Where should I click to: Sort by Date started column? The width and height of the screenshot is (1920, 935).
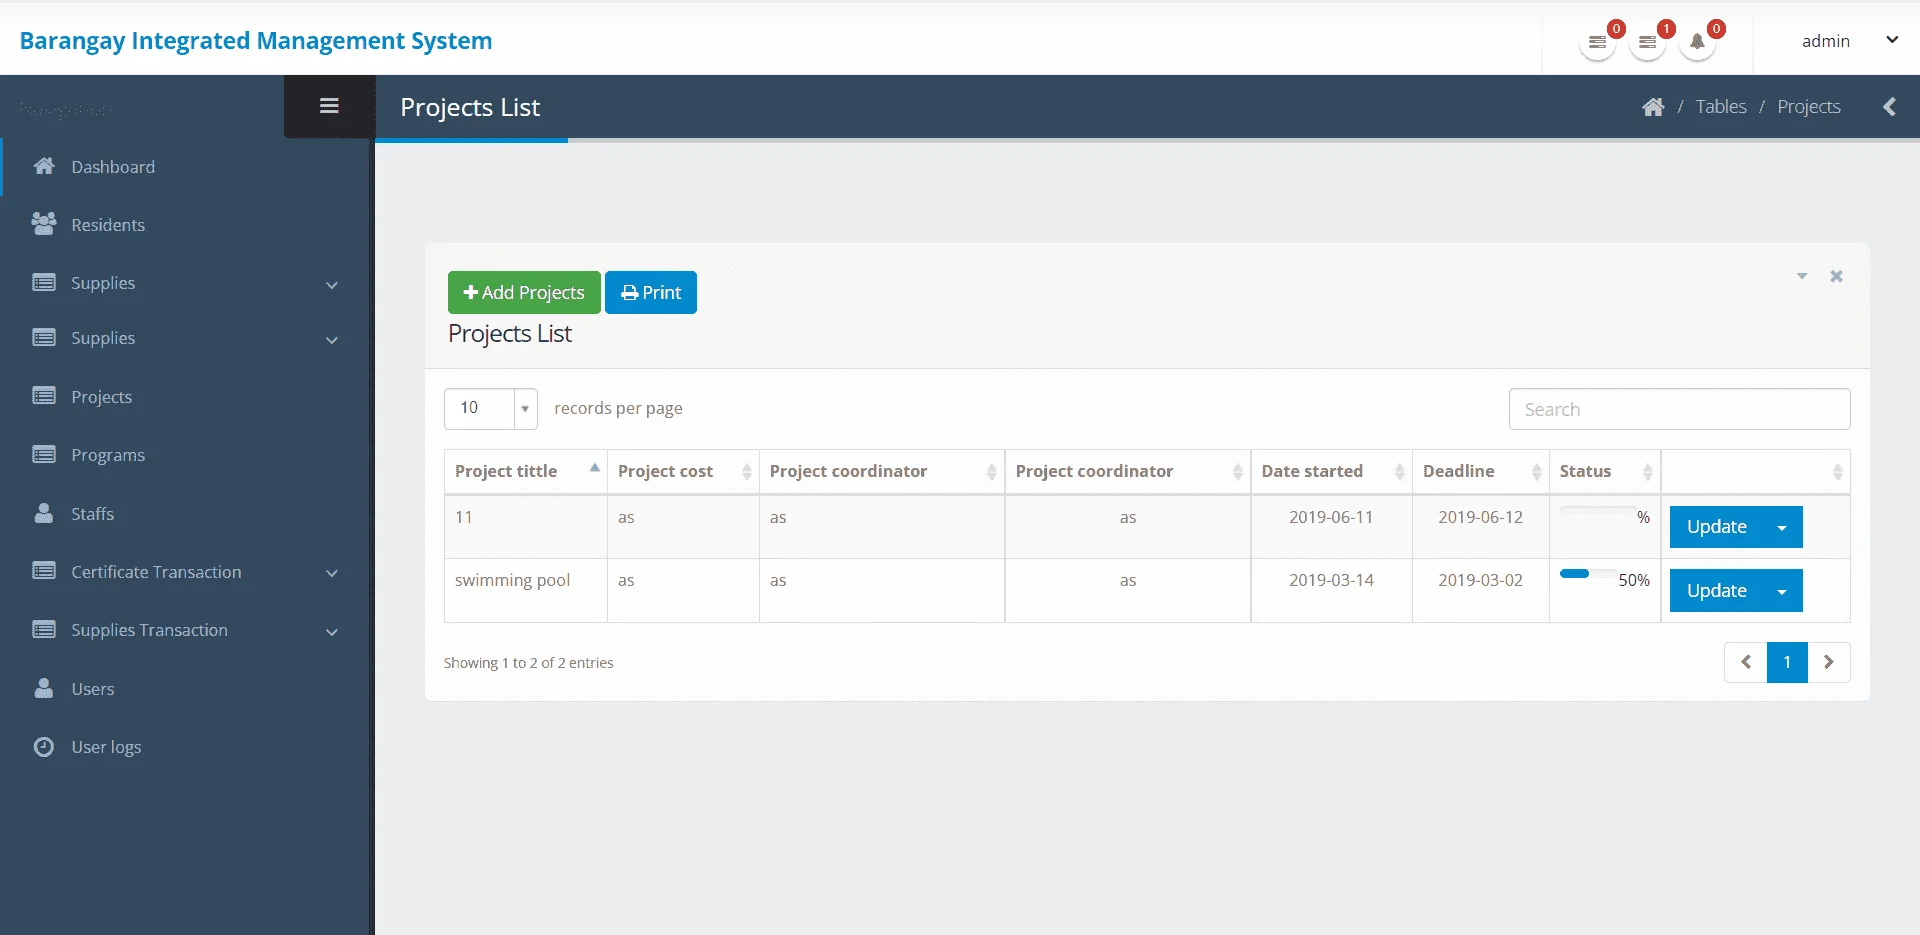pos(1331,471)
